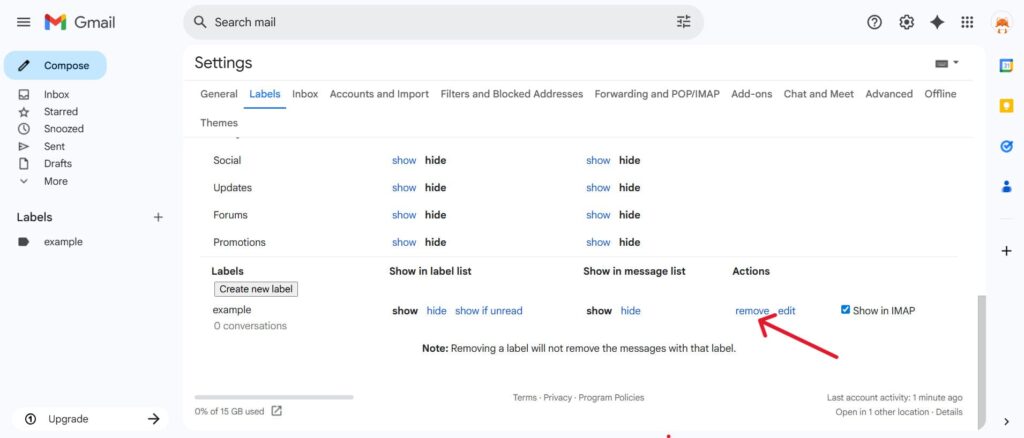
Task: Click the search options filter icon
Action: point(683,22)
